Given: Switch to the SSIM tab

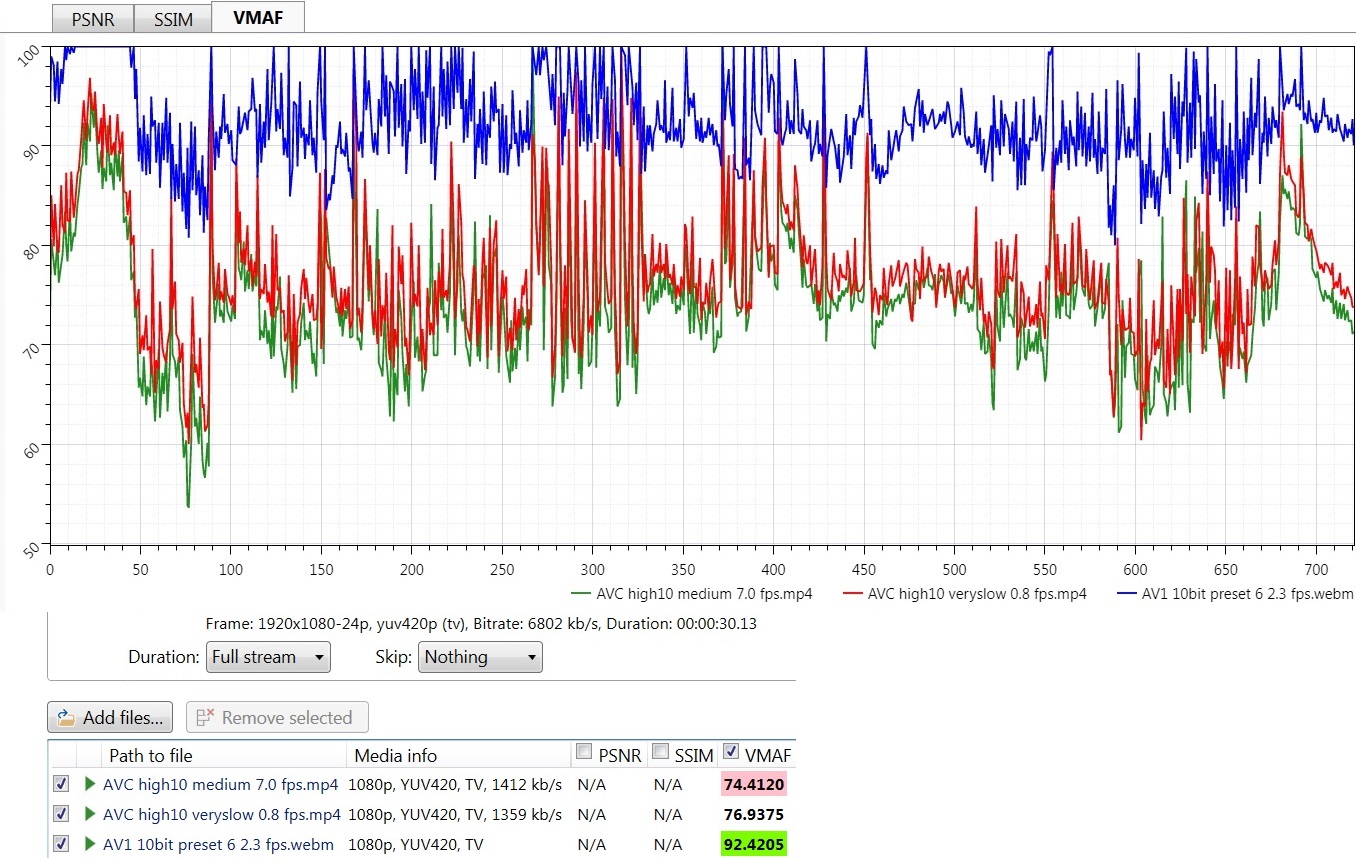Looking at the screenshot, I should (x=173, y=18).
